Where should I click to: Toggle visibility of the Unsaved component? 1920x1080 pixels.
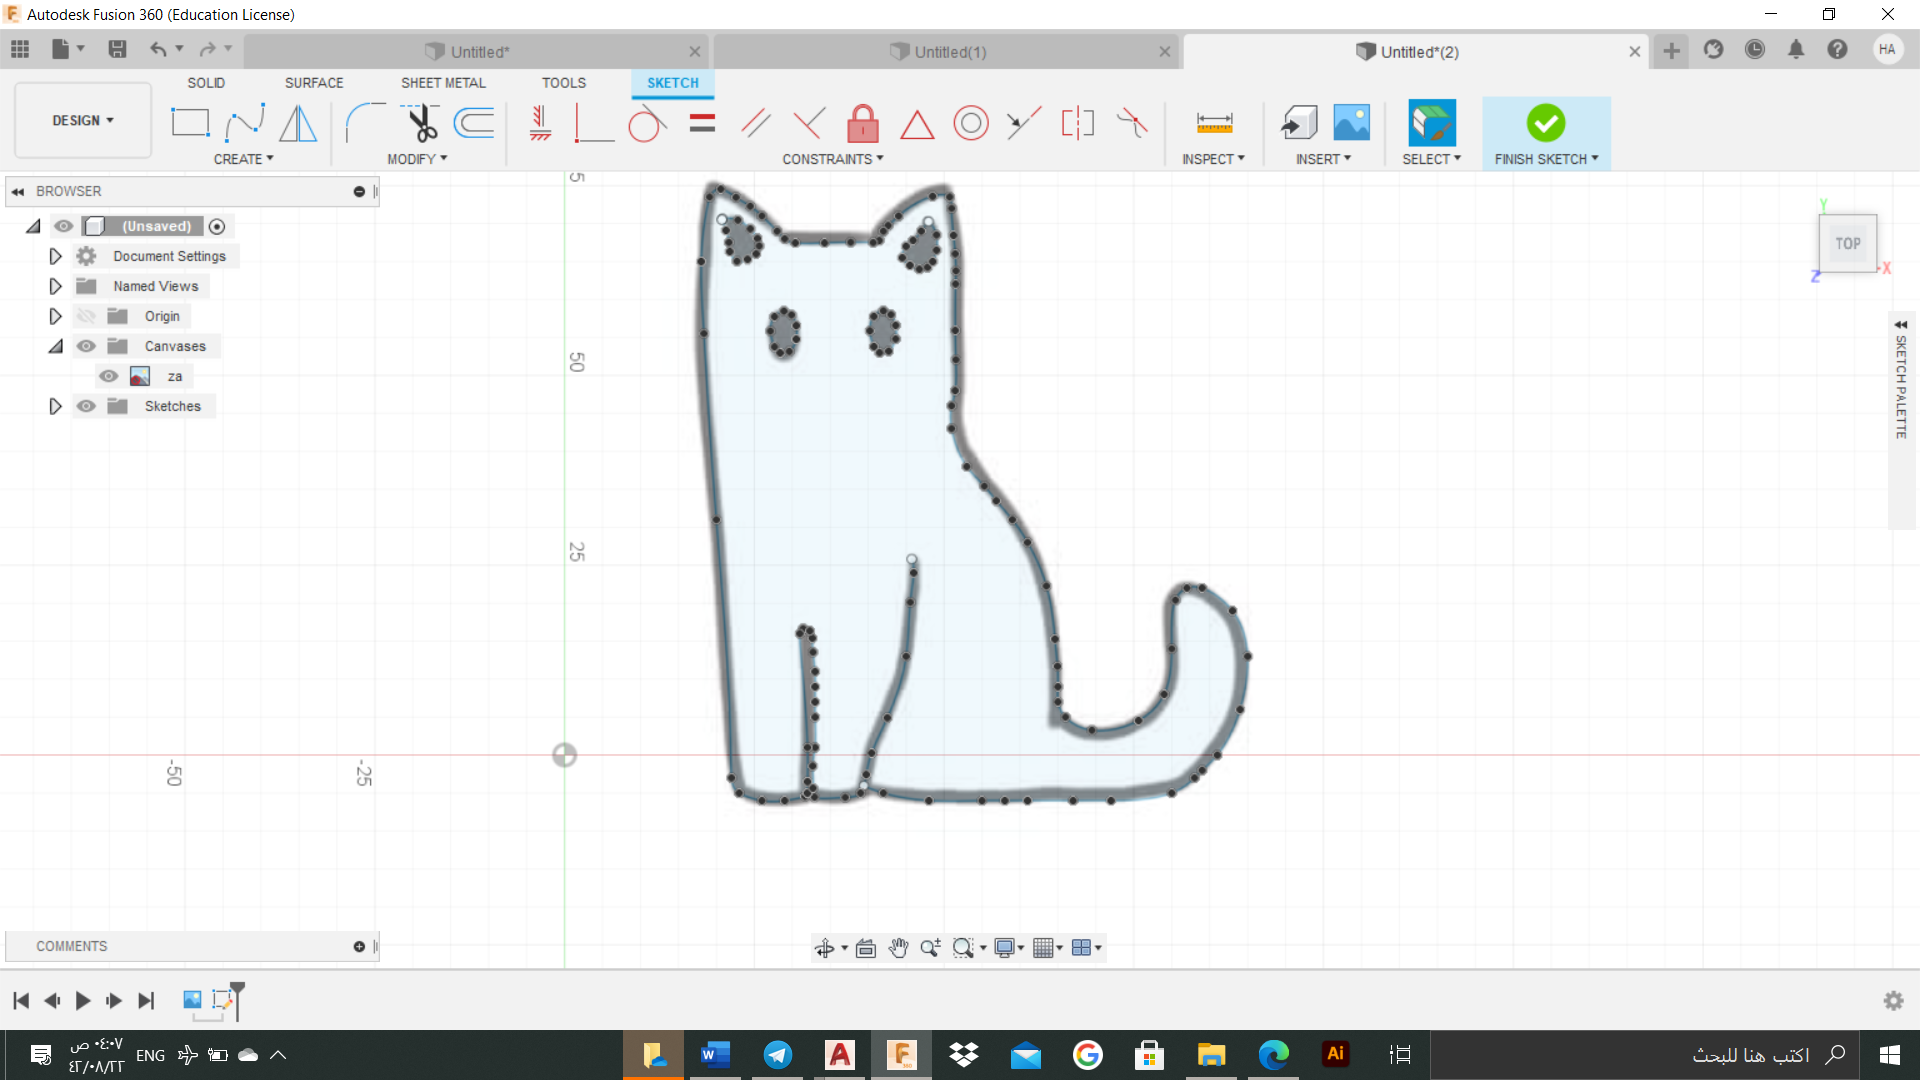click(64, 226)
